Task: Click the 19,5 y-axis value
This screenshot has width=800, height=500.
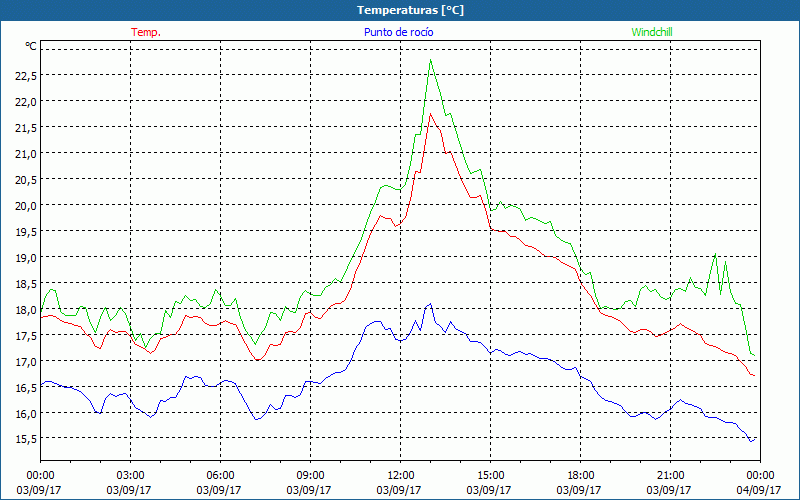Action: (x=26, y=231)
